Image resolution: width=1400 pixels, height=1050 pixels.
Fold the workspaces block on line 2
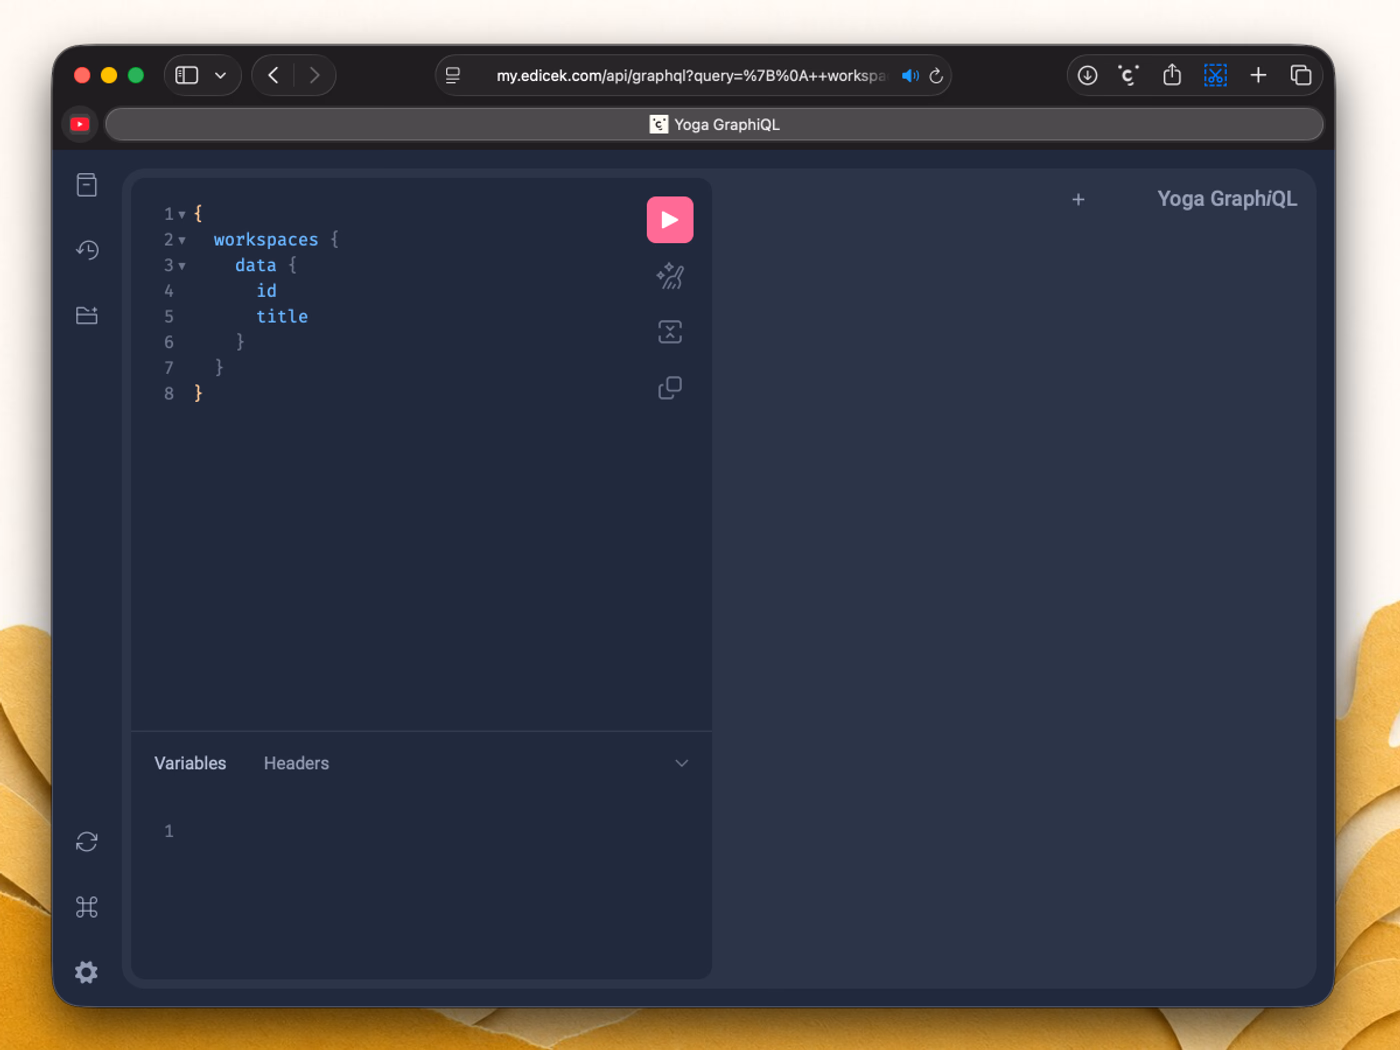(182, 241)
